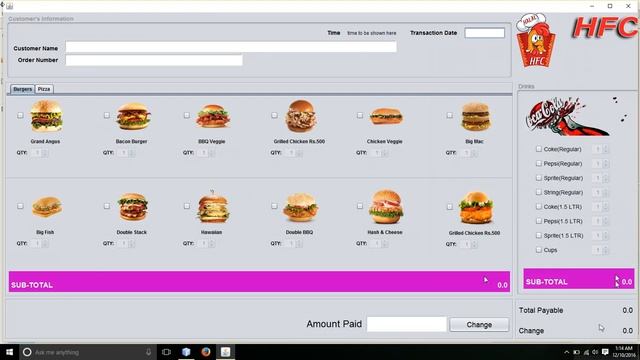Show hidden system tray icons
The width and height of the screenshot is (640, 360).
pyautogui.click(x=567, y=352)
